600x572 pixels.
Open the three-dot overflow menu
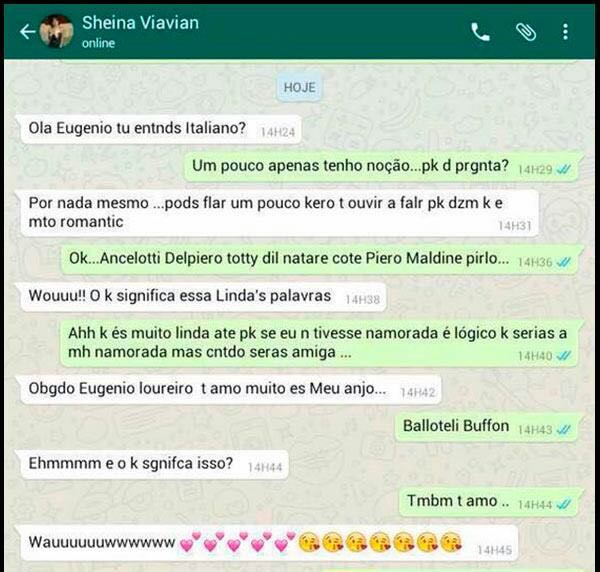coord(566,32)
